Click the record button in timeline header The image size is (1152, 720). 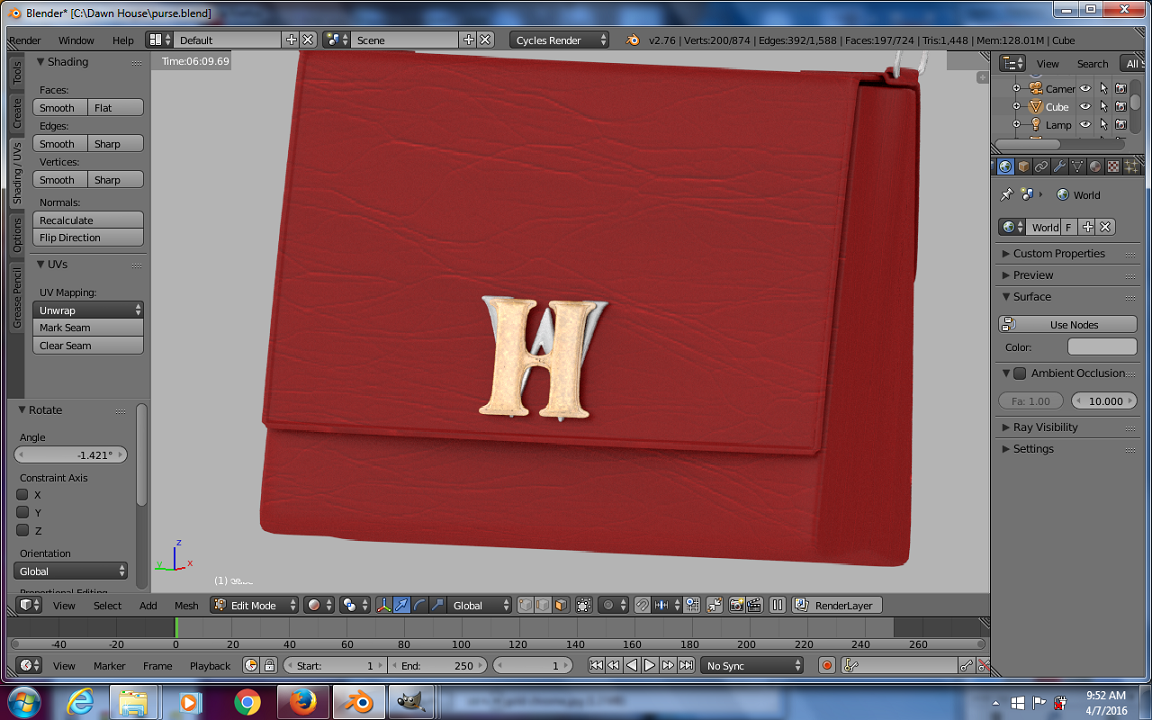click(x=827, y=665)
